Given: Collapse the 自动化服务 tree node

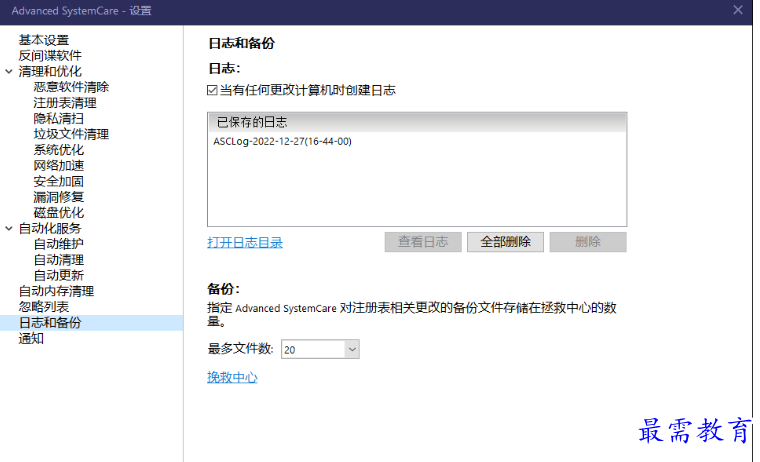Looking at the screenshot, I should click(x=9, y=228).
